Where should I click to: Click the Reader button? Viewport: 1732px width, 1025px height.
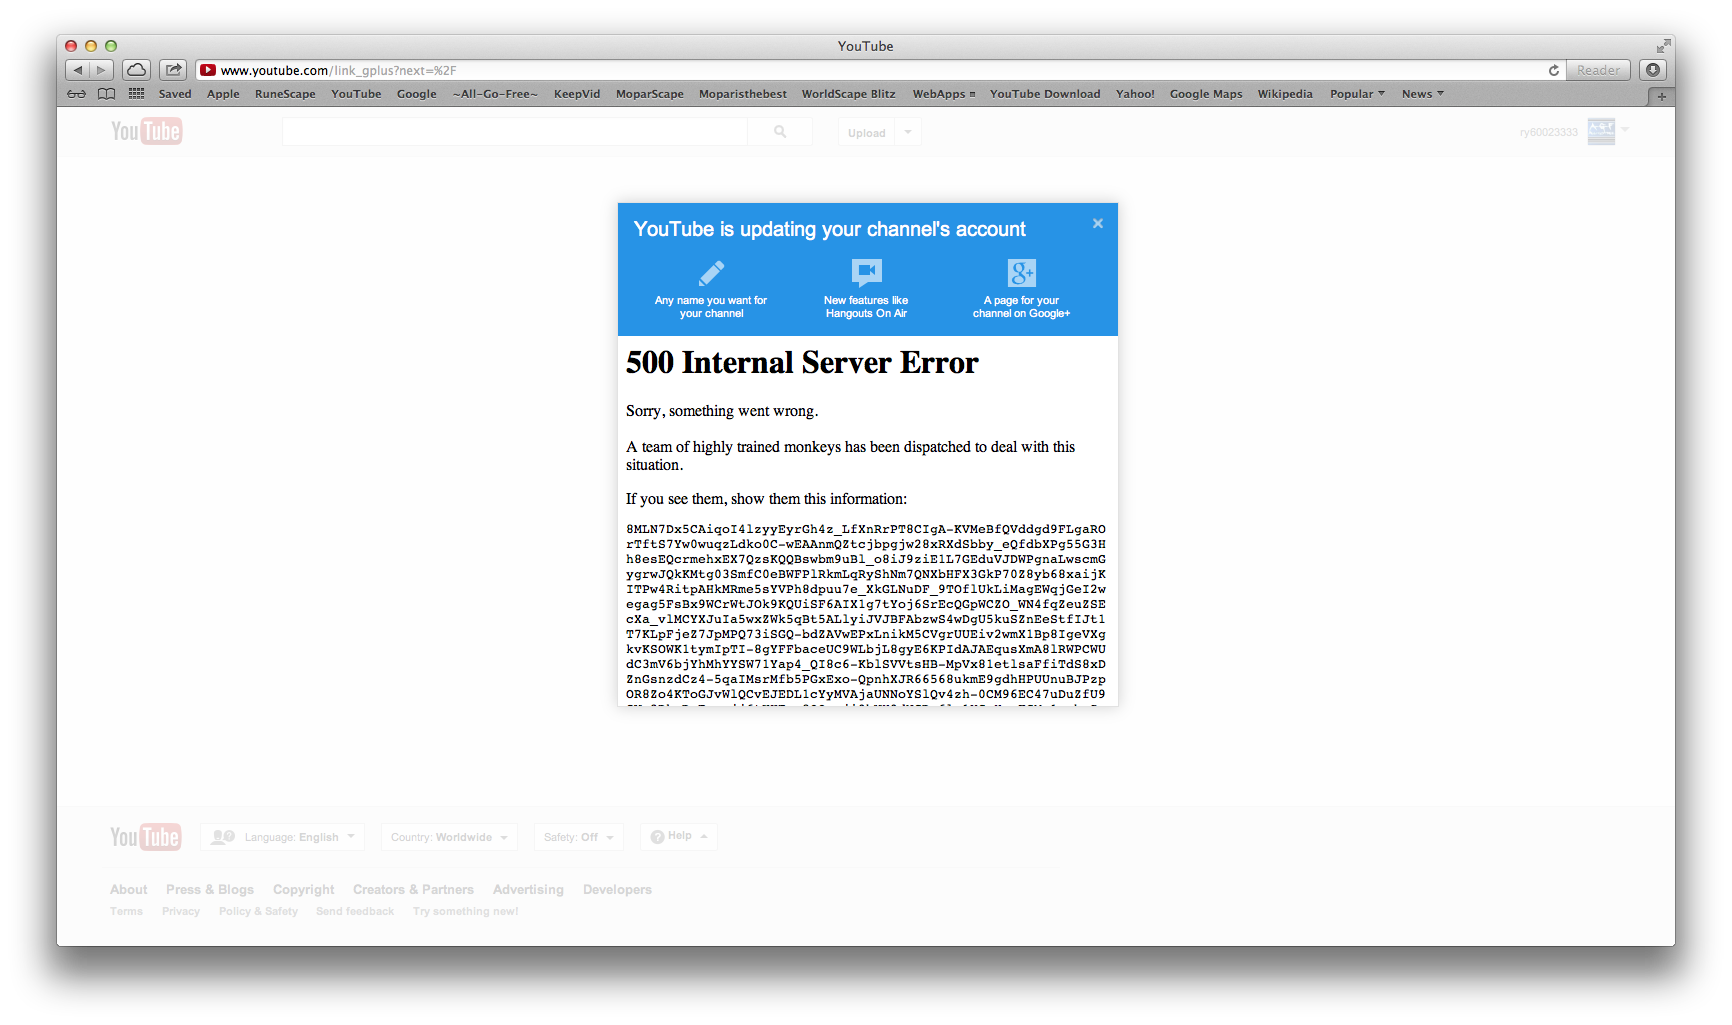1598,70
